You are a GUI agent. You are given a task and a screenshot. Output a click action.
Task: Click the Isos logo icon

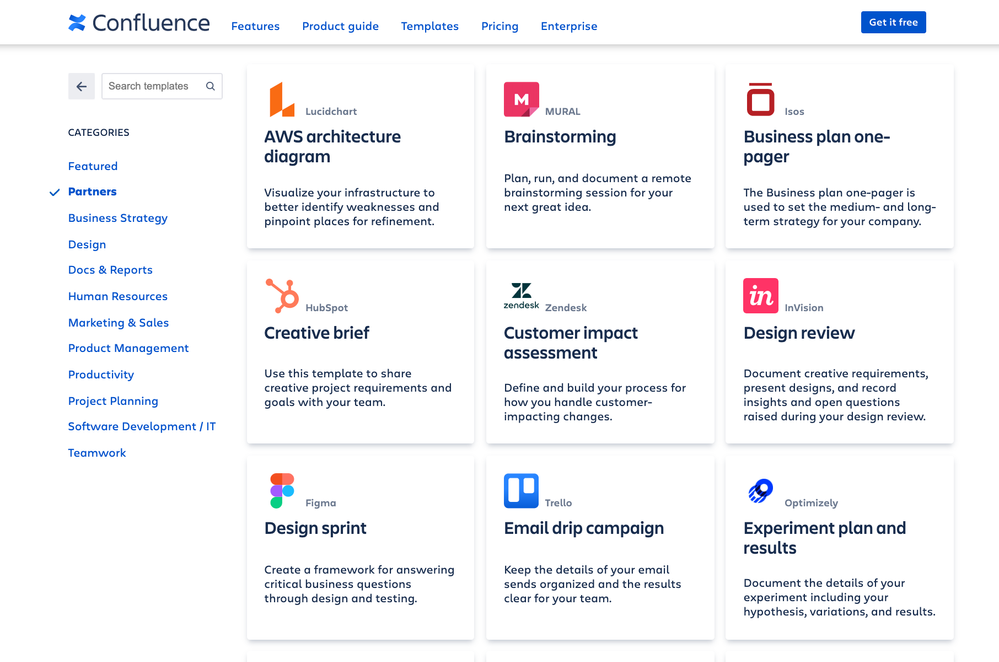760,99
